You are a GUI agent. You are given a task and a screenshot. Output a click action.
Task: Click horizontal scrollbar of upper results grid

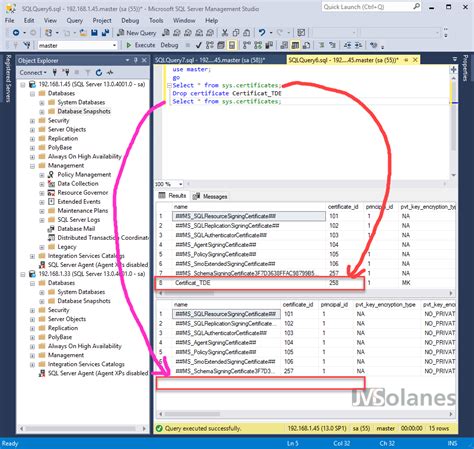click(x=305, y=293)
